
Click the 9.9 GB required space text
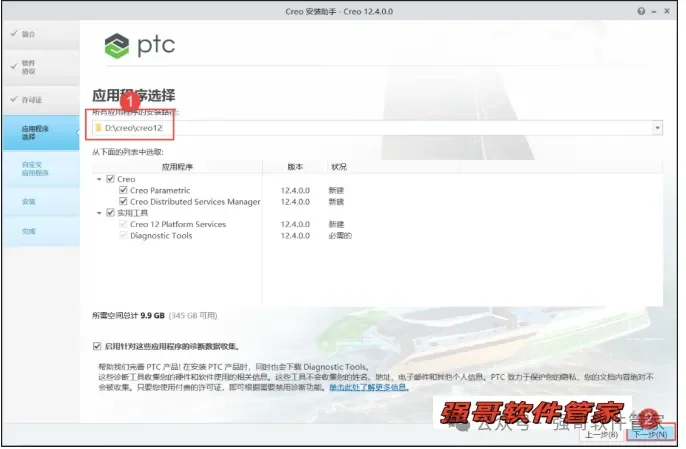pyautogui.click(x=152, y=316)
